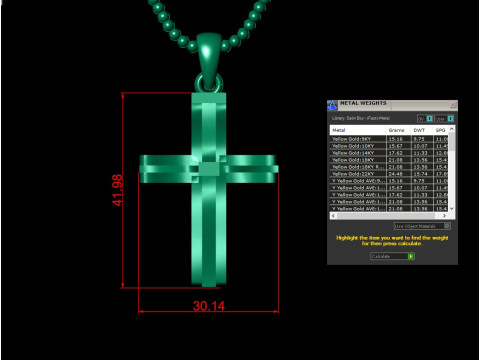Select the pendant bail above the cross
The width and height of the screenshot is (480, 360).
209,61
